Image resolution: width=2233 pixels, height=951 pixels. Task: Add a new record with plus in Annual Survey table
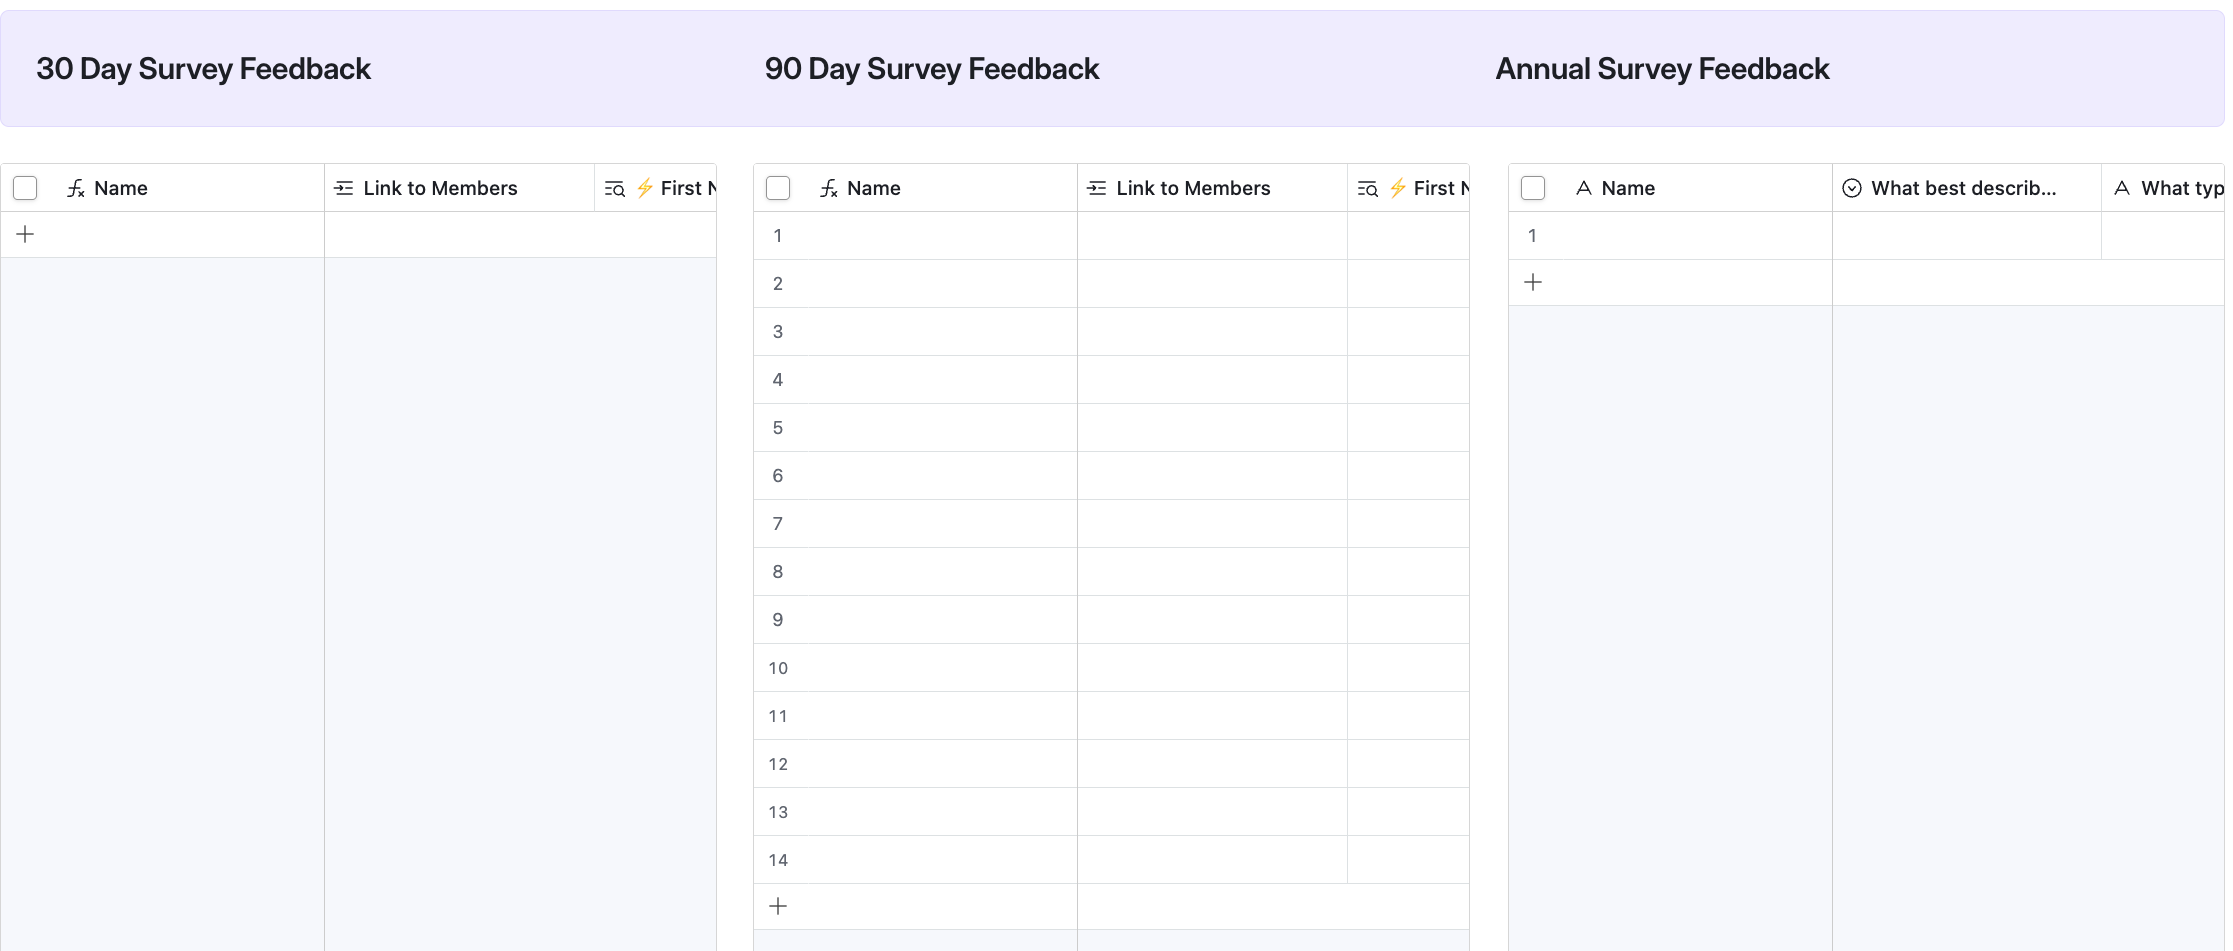(1533, 282)
